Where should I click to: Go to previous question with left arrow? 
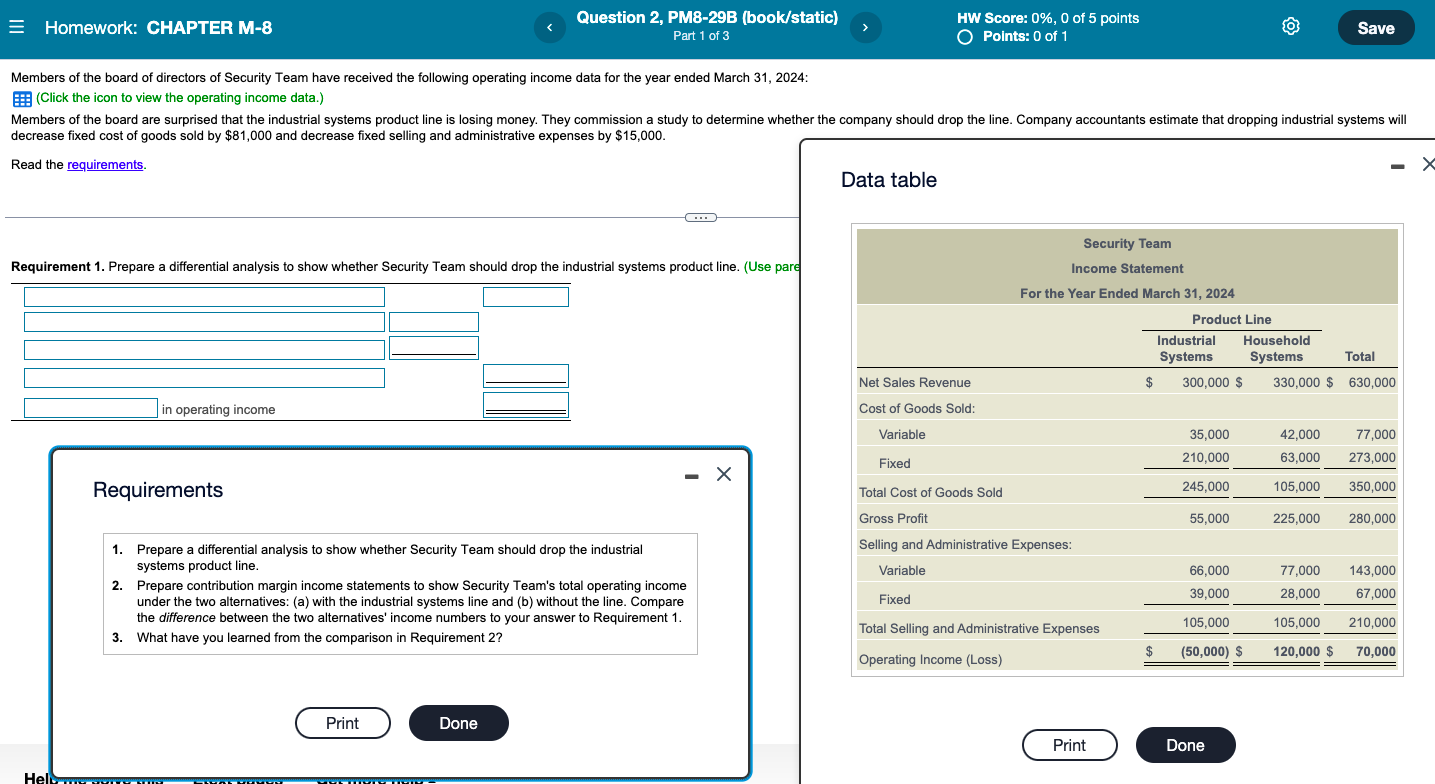coord(549,27)
